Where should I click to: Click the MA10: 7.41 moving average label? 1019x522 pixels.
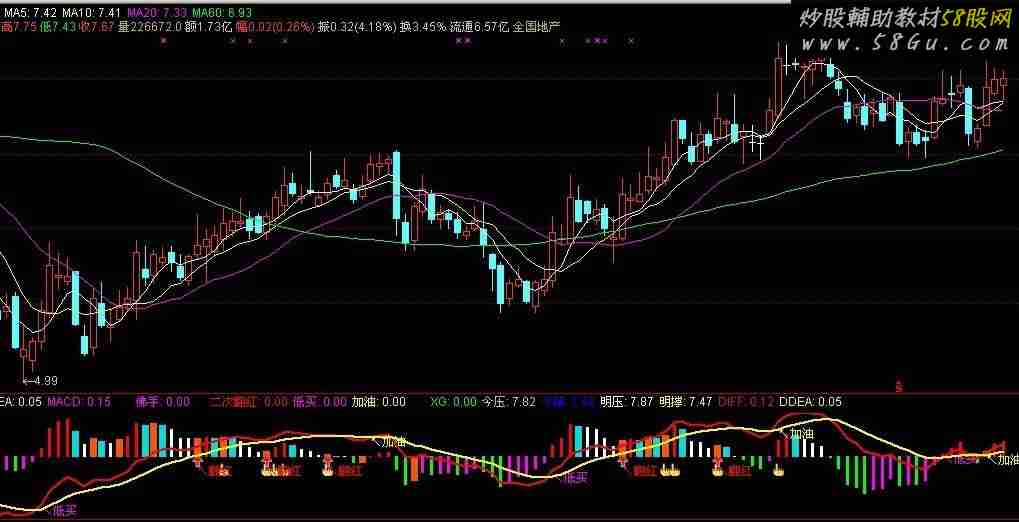coord(92,12)
